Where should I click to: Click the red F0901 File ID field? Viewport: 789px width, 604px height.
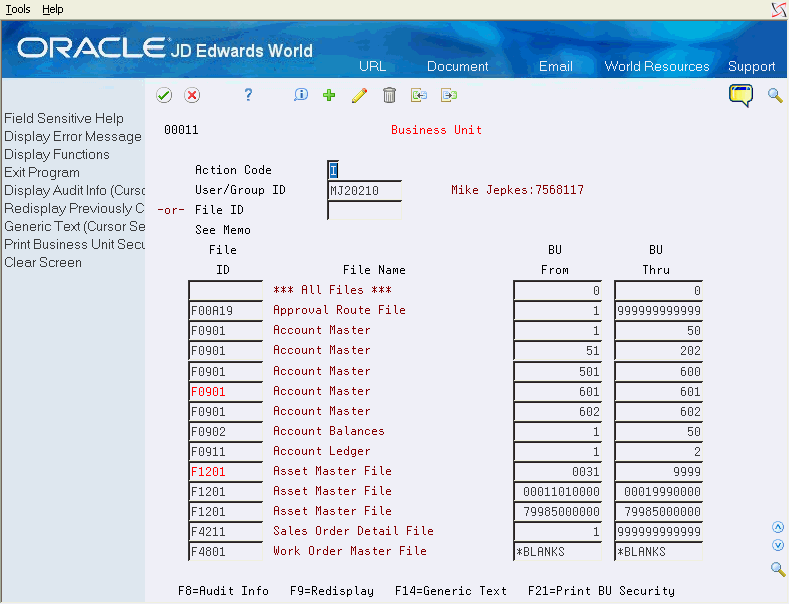click(x=225, y=391)
